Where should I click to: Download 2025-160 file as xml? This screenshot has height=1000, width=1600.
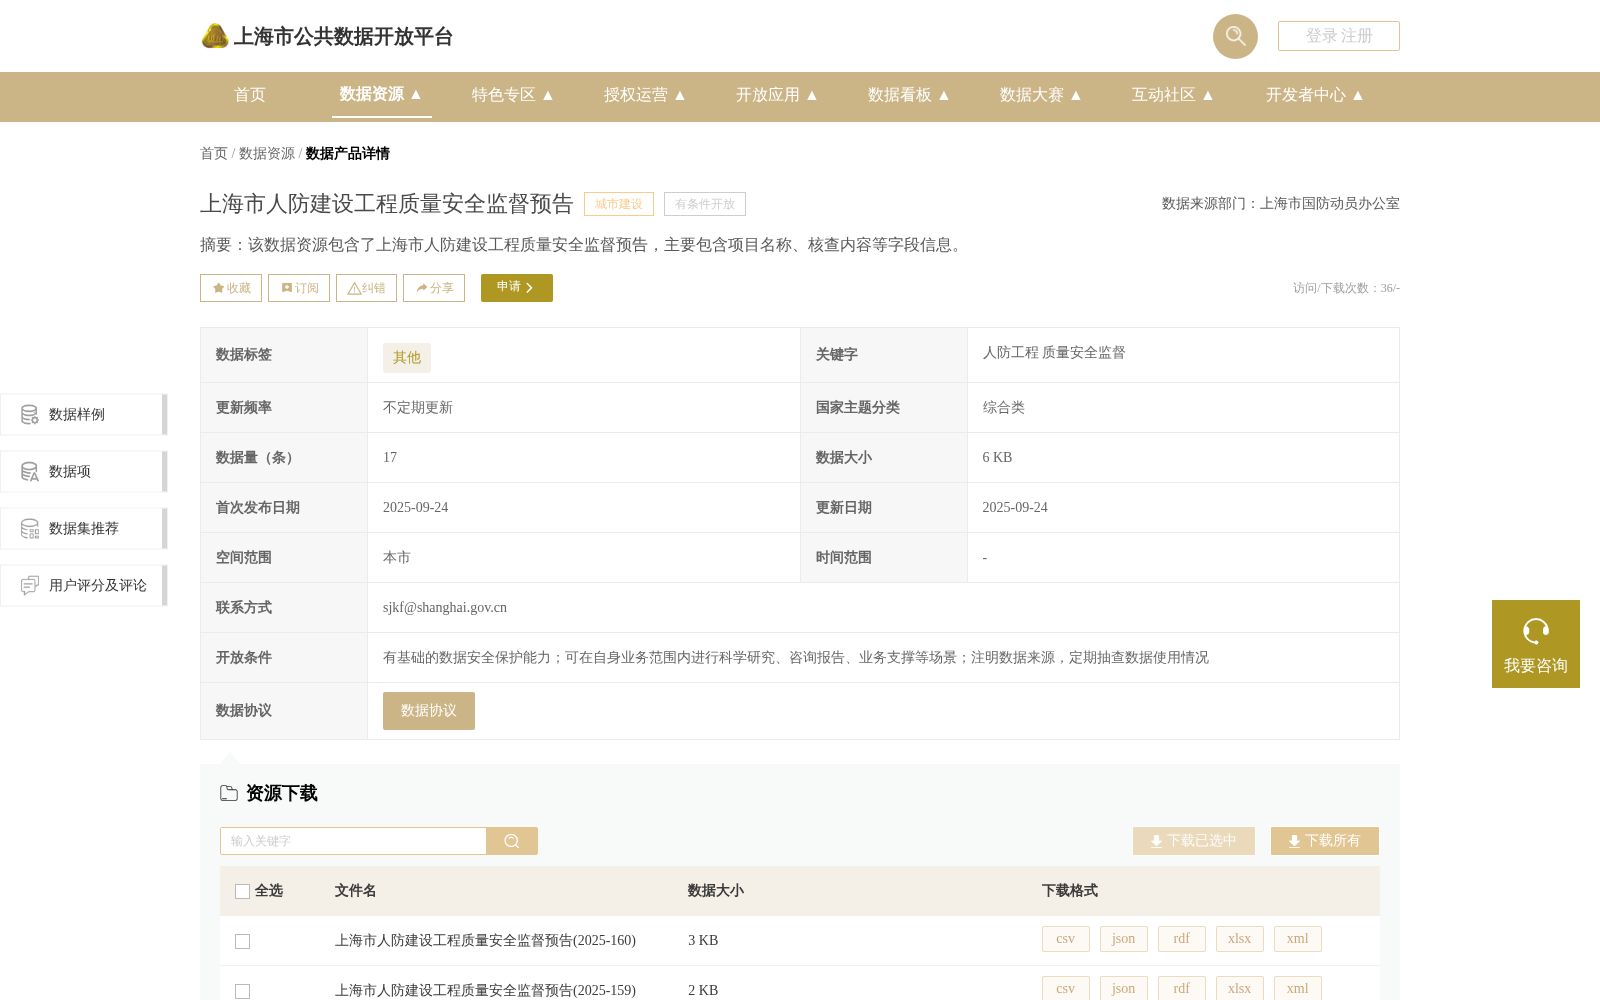(1298, 939)
